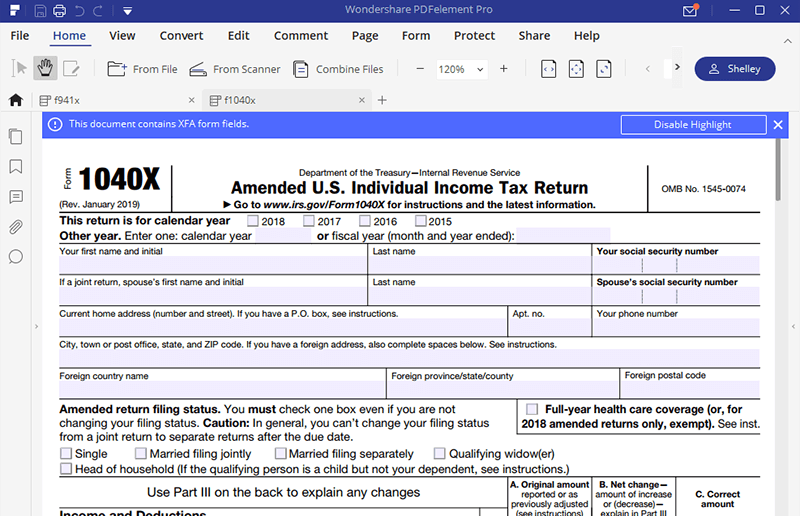Expand the left side panel arrow
800x516 pixels.
coord(36,327)
